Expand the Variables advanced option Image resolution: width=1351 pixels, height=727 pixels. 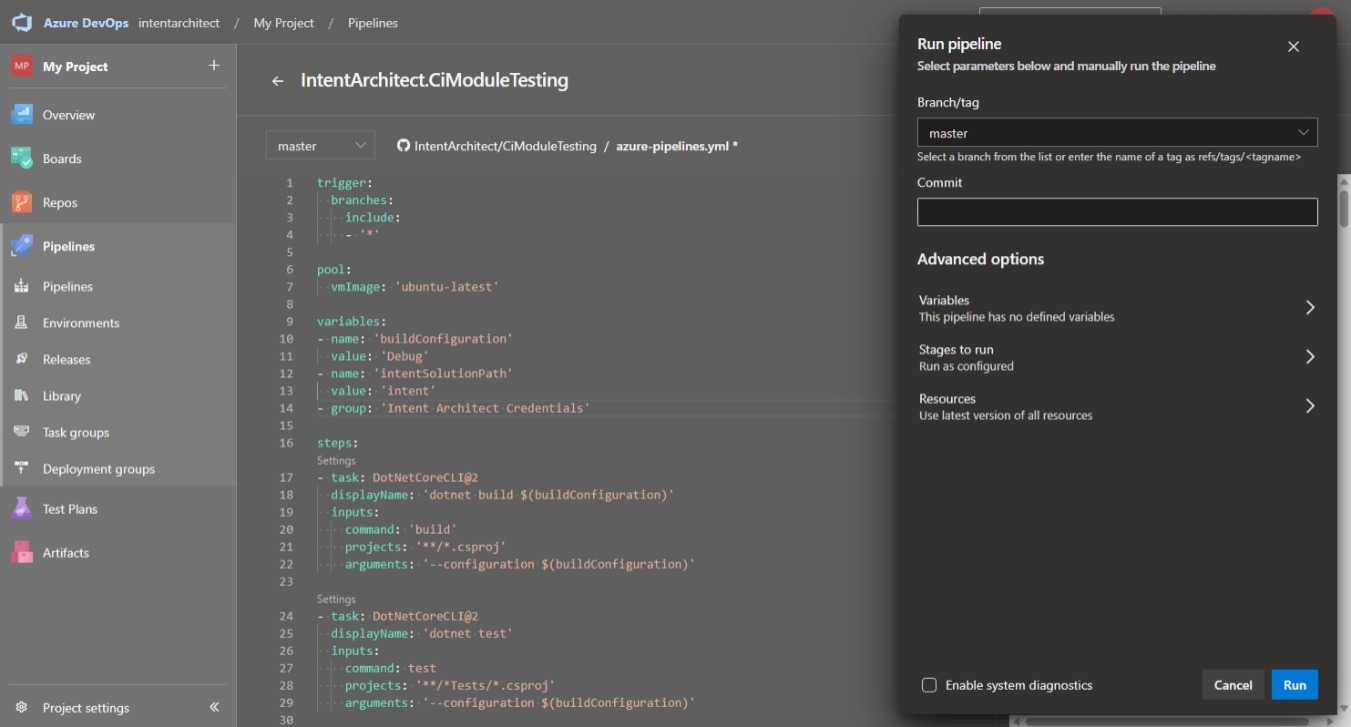pos(1116,308)
